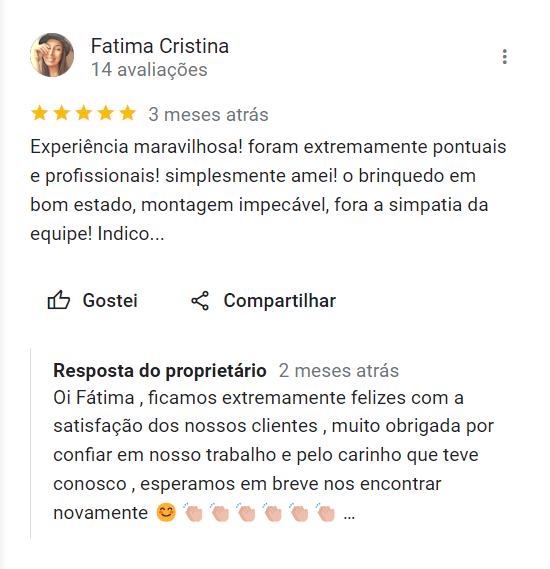The image size is (550, 569).
Task: Open Fatima Cristina's profile photo
Action: (52, 55)
